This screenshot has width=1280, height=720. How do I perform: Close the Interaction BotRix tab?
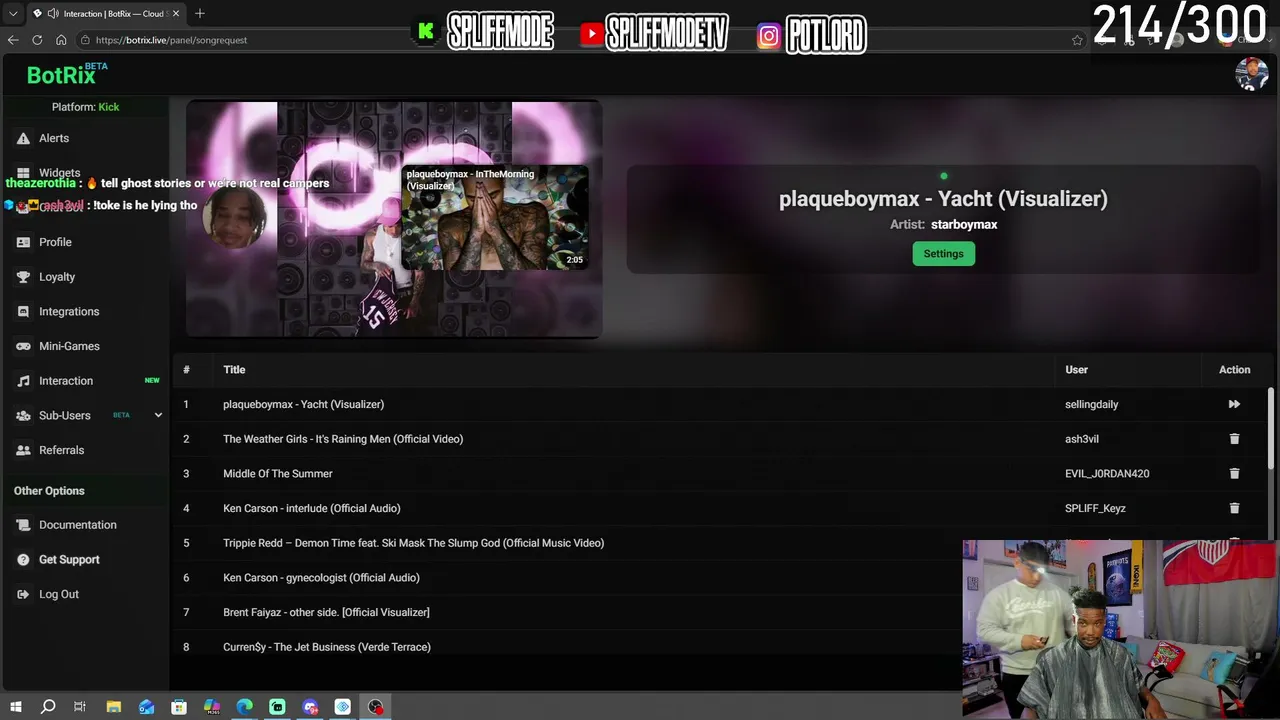176,14
